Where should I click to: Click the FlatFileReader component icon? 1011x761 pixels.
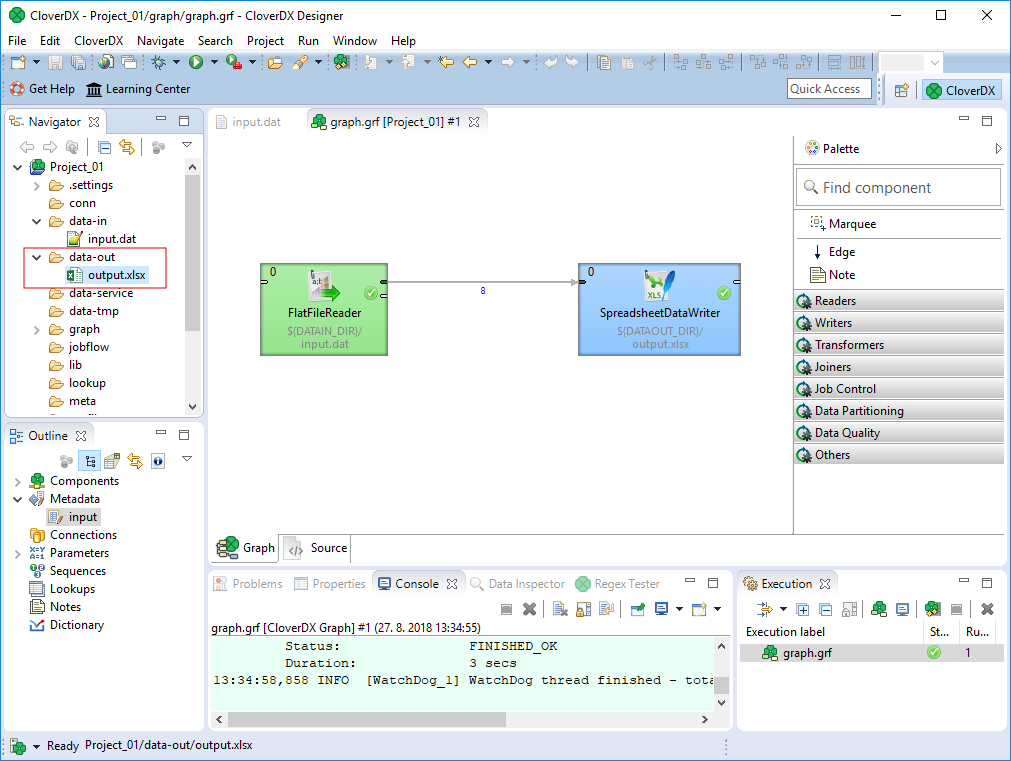pos(324,287)
